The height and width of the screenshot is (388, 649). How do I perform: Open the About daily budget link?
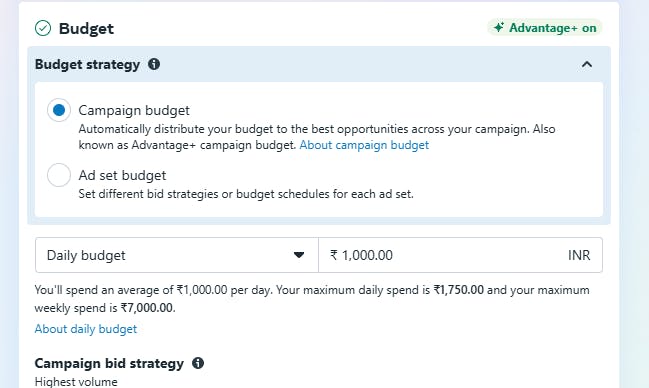tap(86, 329)
